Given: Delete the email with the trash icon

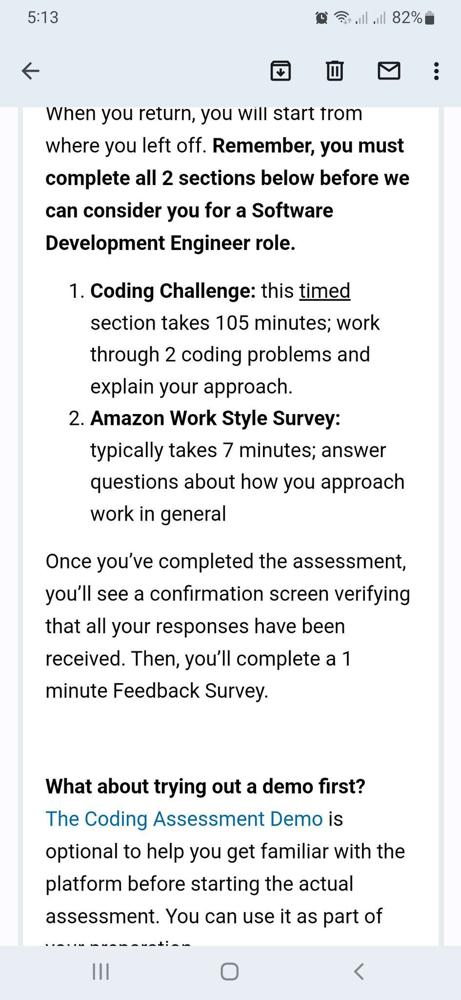Looking at the screenshot, I should coord(335,71).
